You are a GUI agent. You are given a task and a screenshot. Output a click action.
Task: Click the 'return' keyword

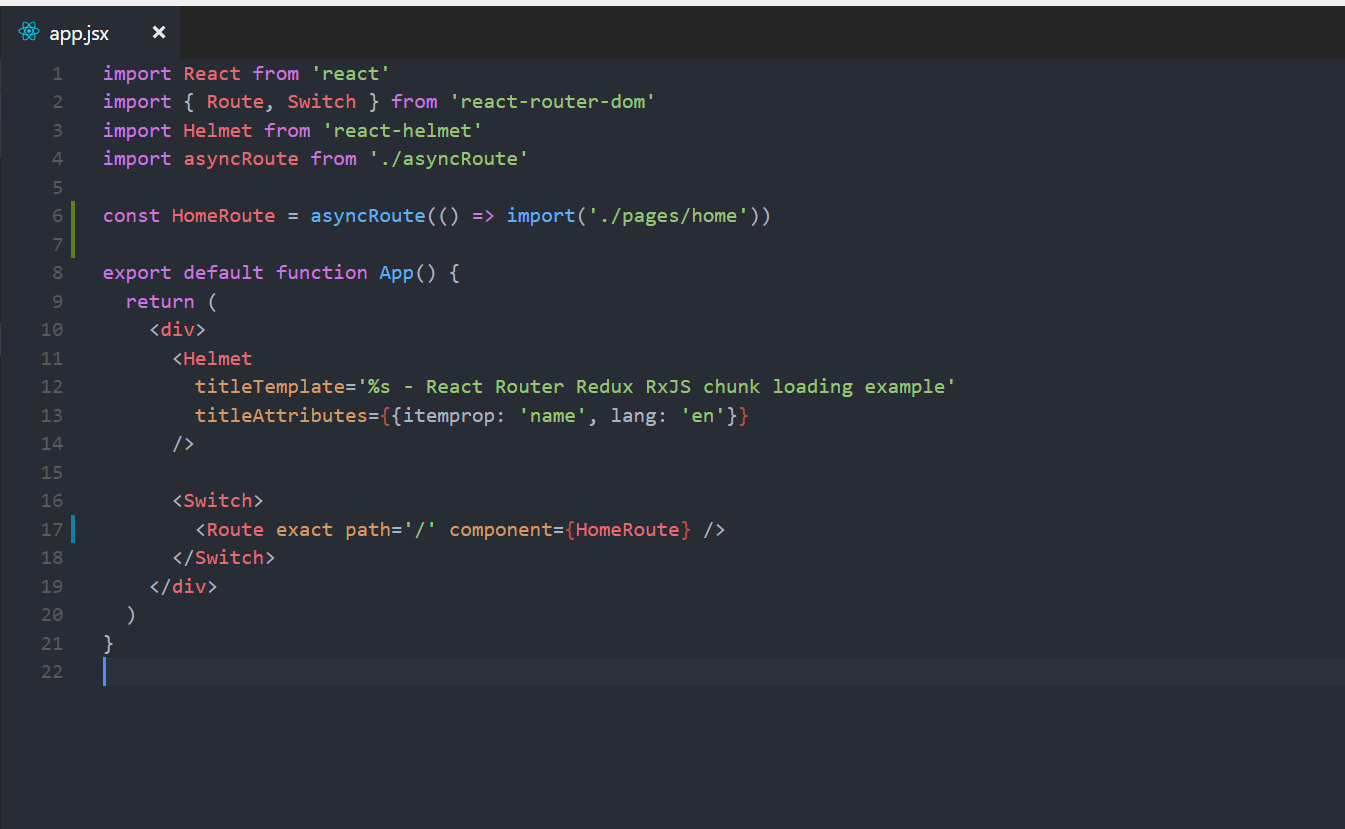[x=160, y=302]
